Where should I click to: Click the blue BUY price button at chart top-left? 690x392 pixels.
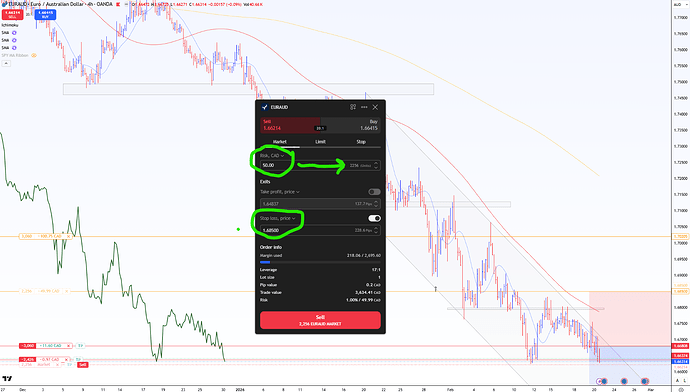click(x=45, y=15)
